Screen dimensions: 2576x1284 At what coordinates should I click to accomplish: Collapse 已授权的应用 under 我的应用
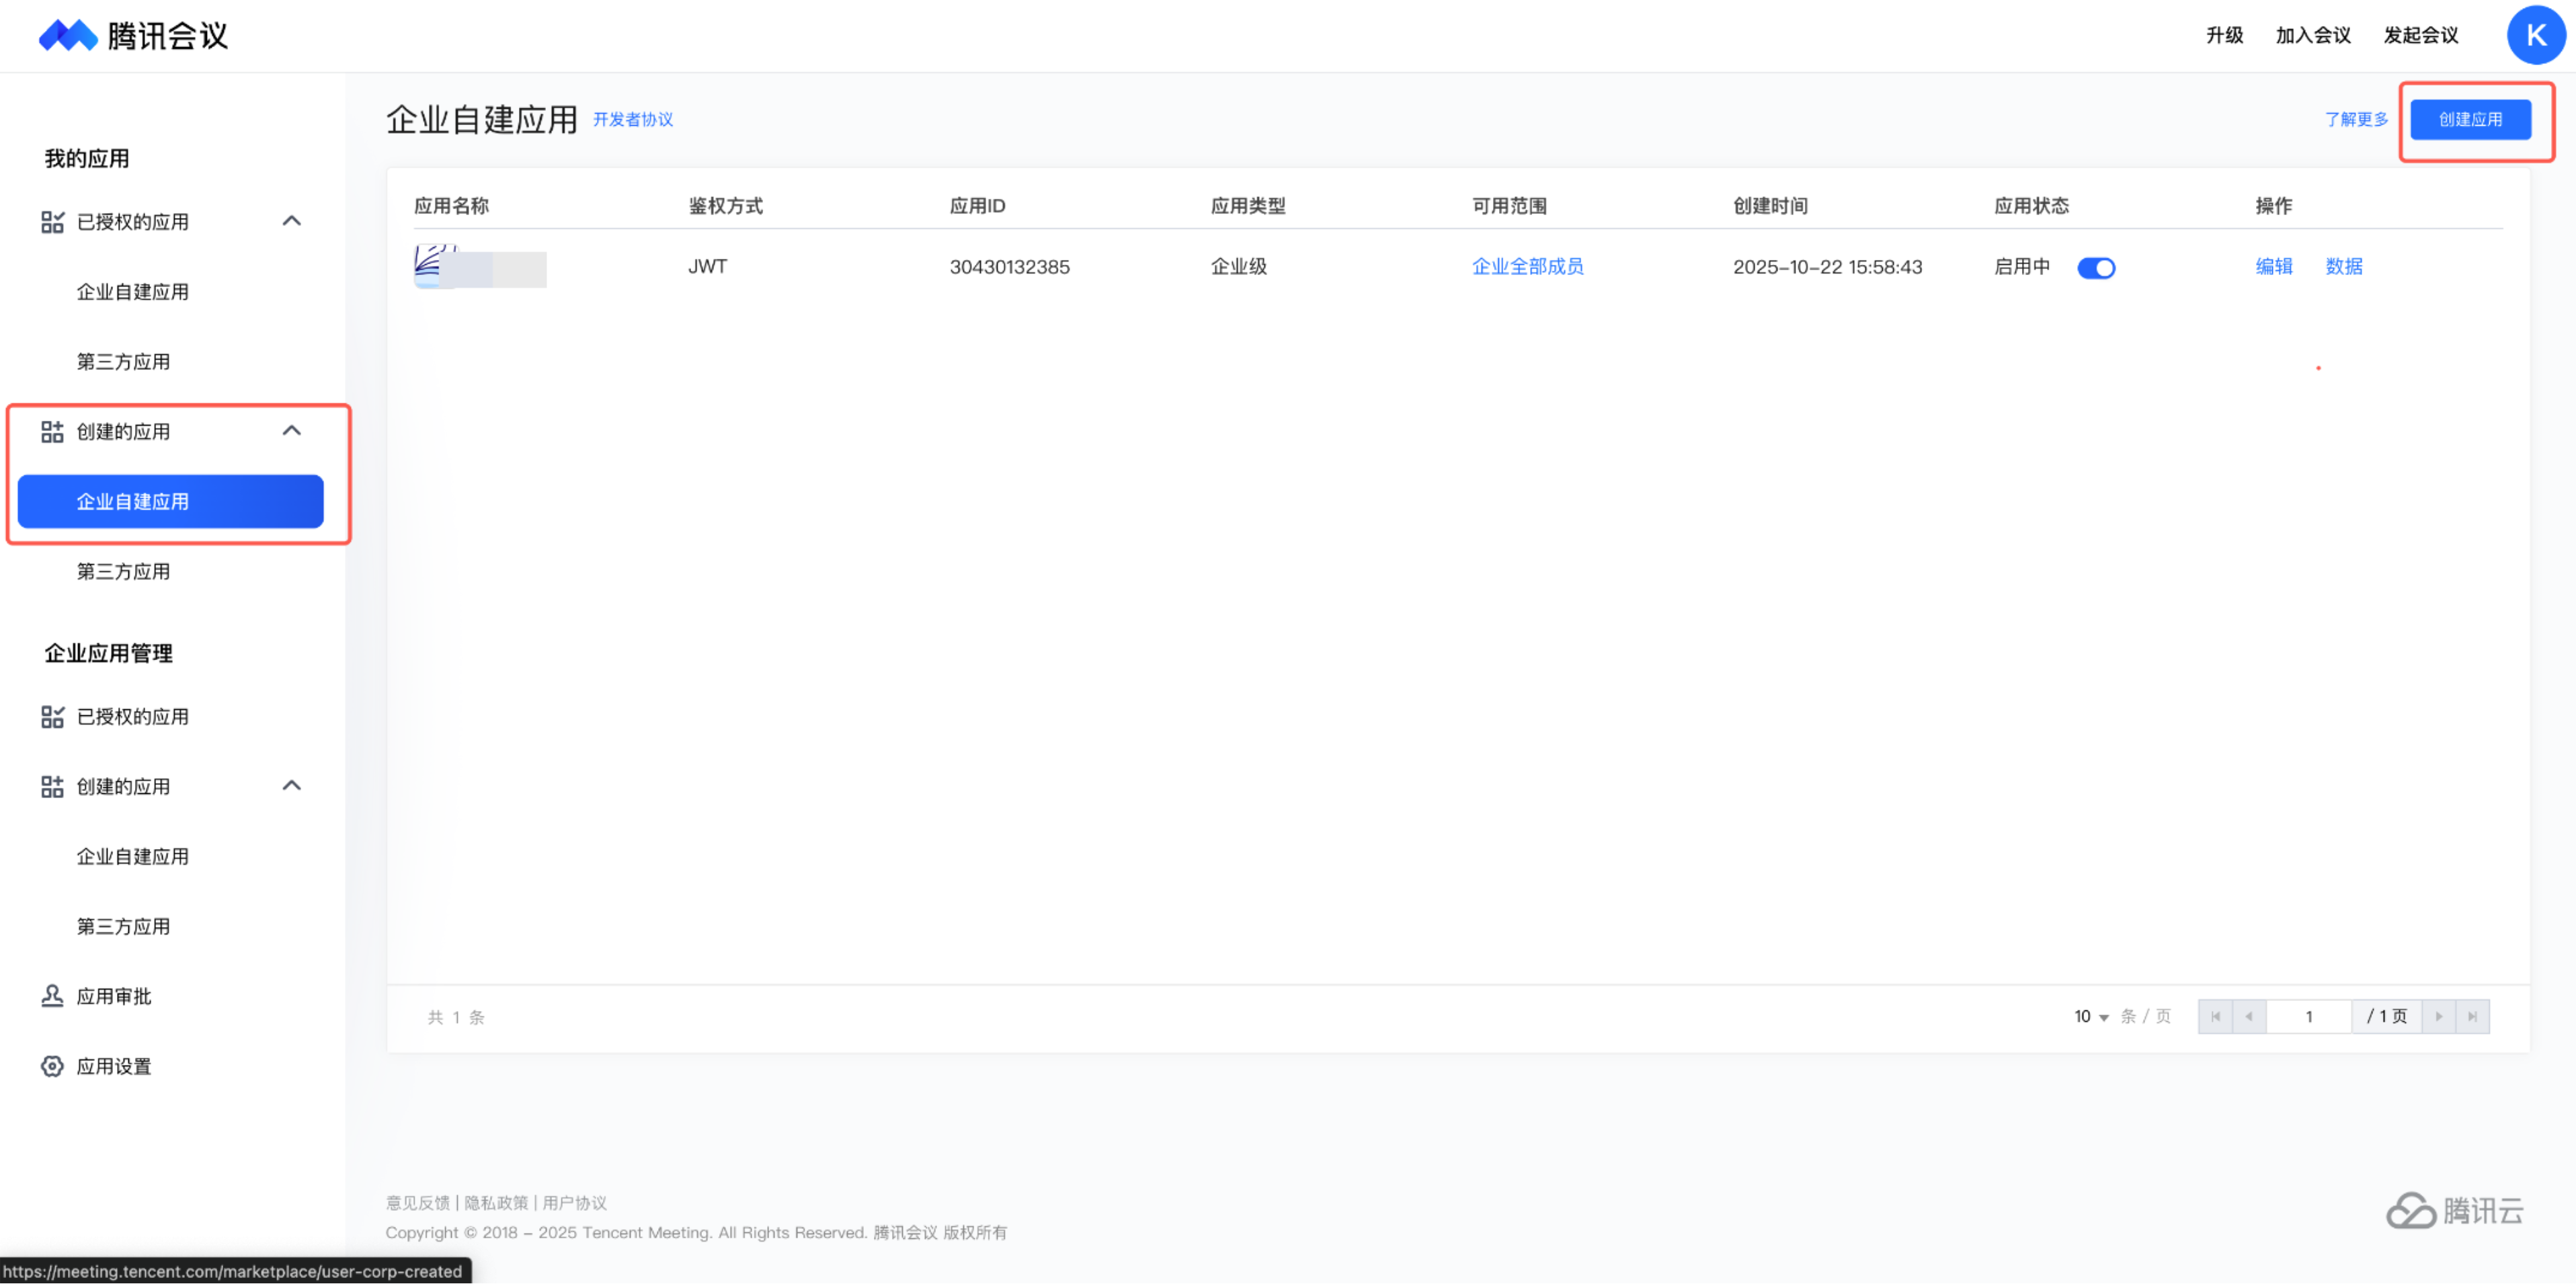point(292,221)
